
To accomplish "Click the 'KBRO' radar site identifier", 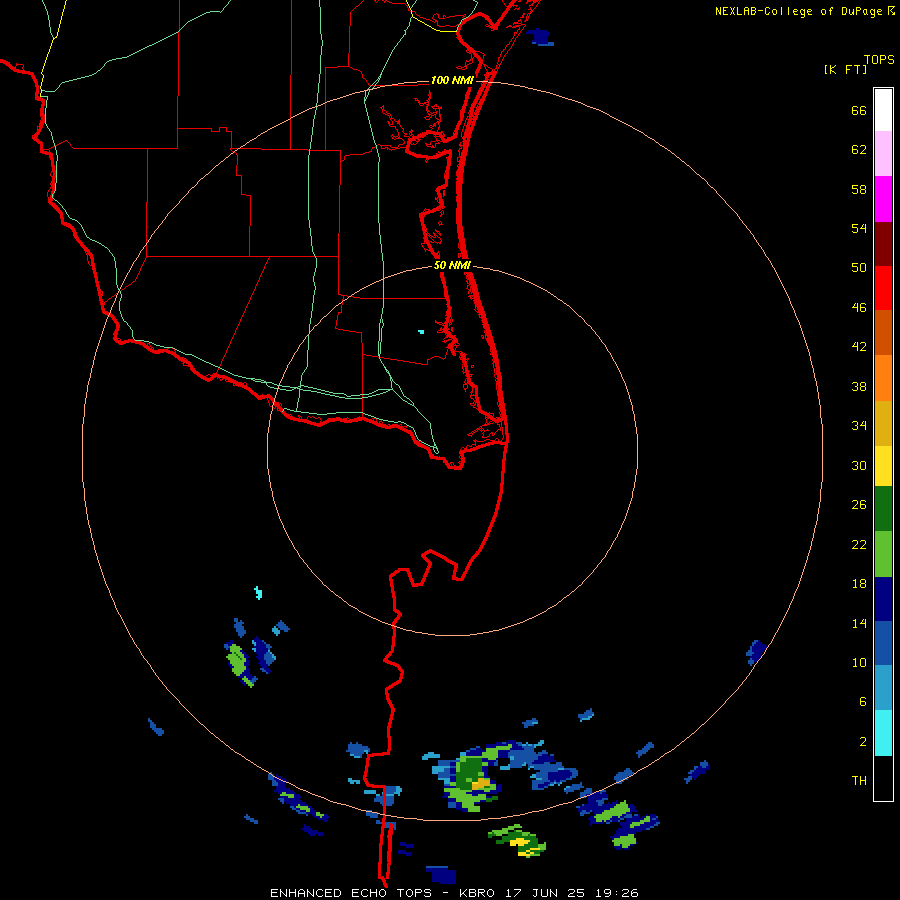I will 477,893.
